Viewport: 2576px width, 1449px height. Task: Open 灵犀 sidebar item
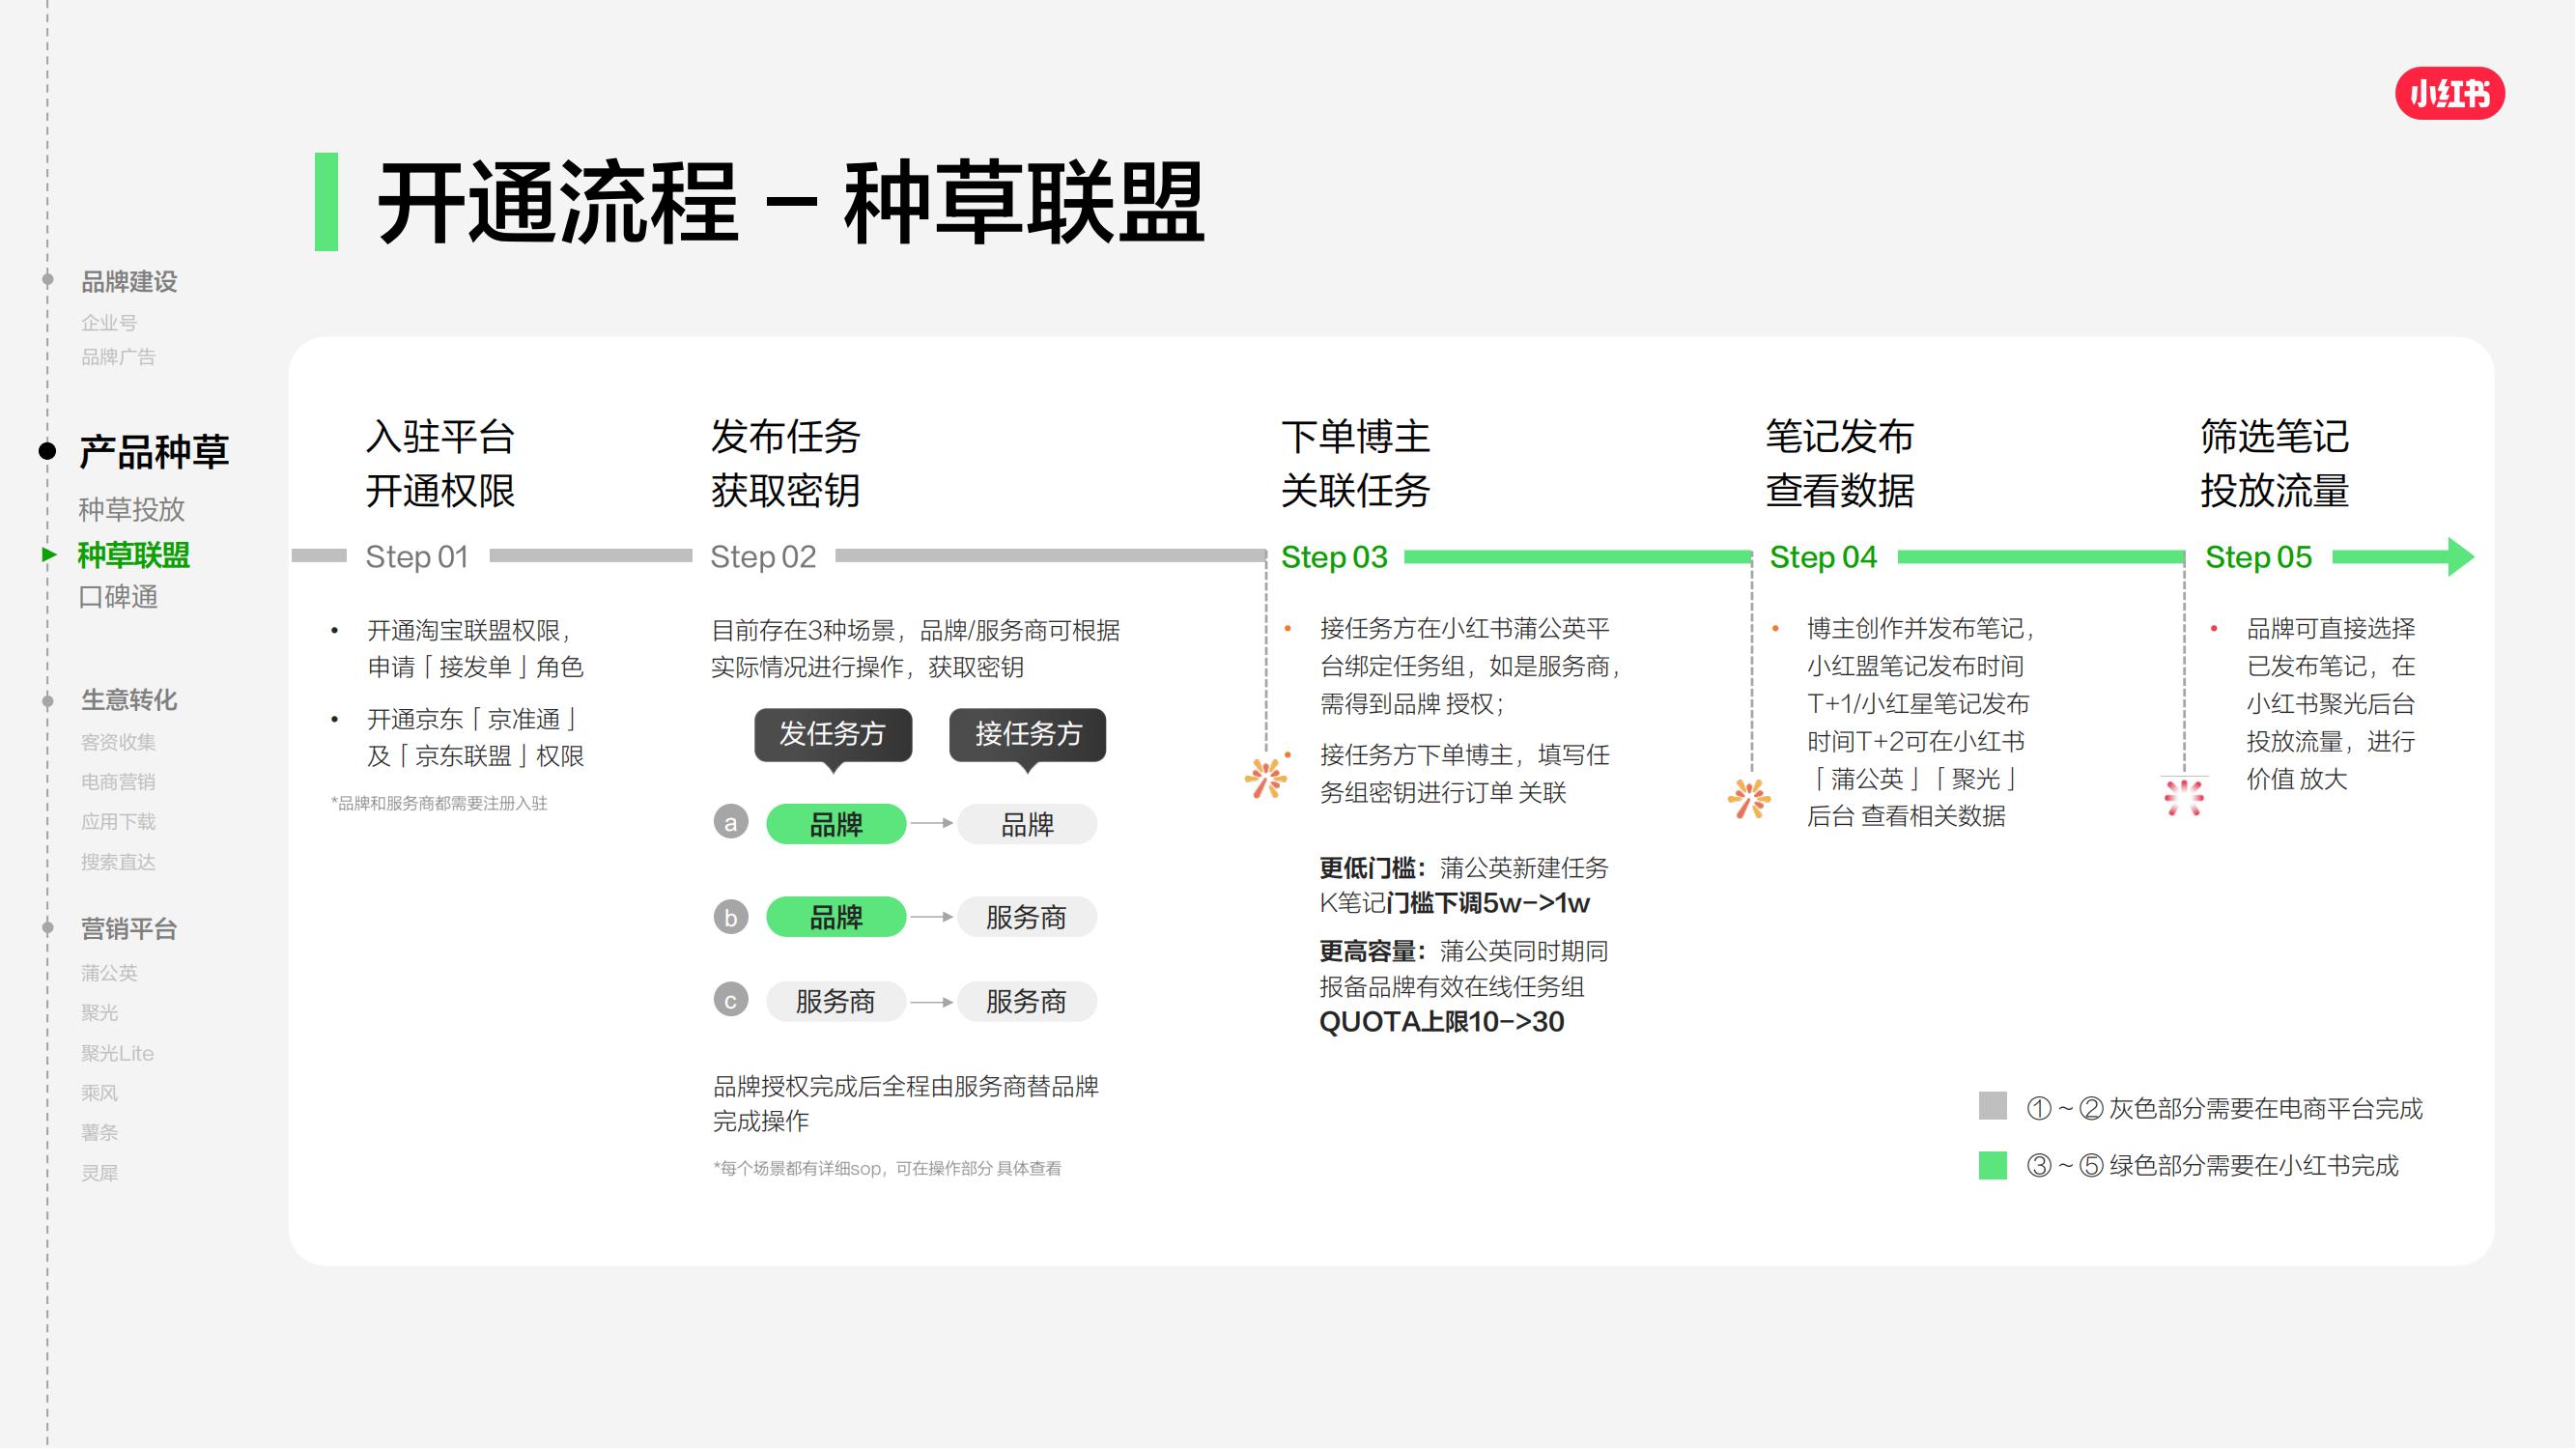(x=99, y=1173)
